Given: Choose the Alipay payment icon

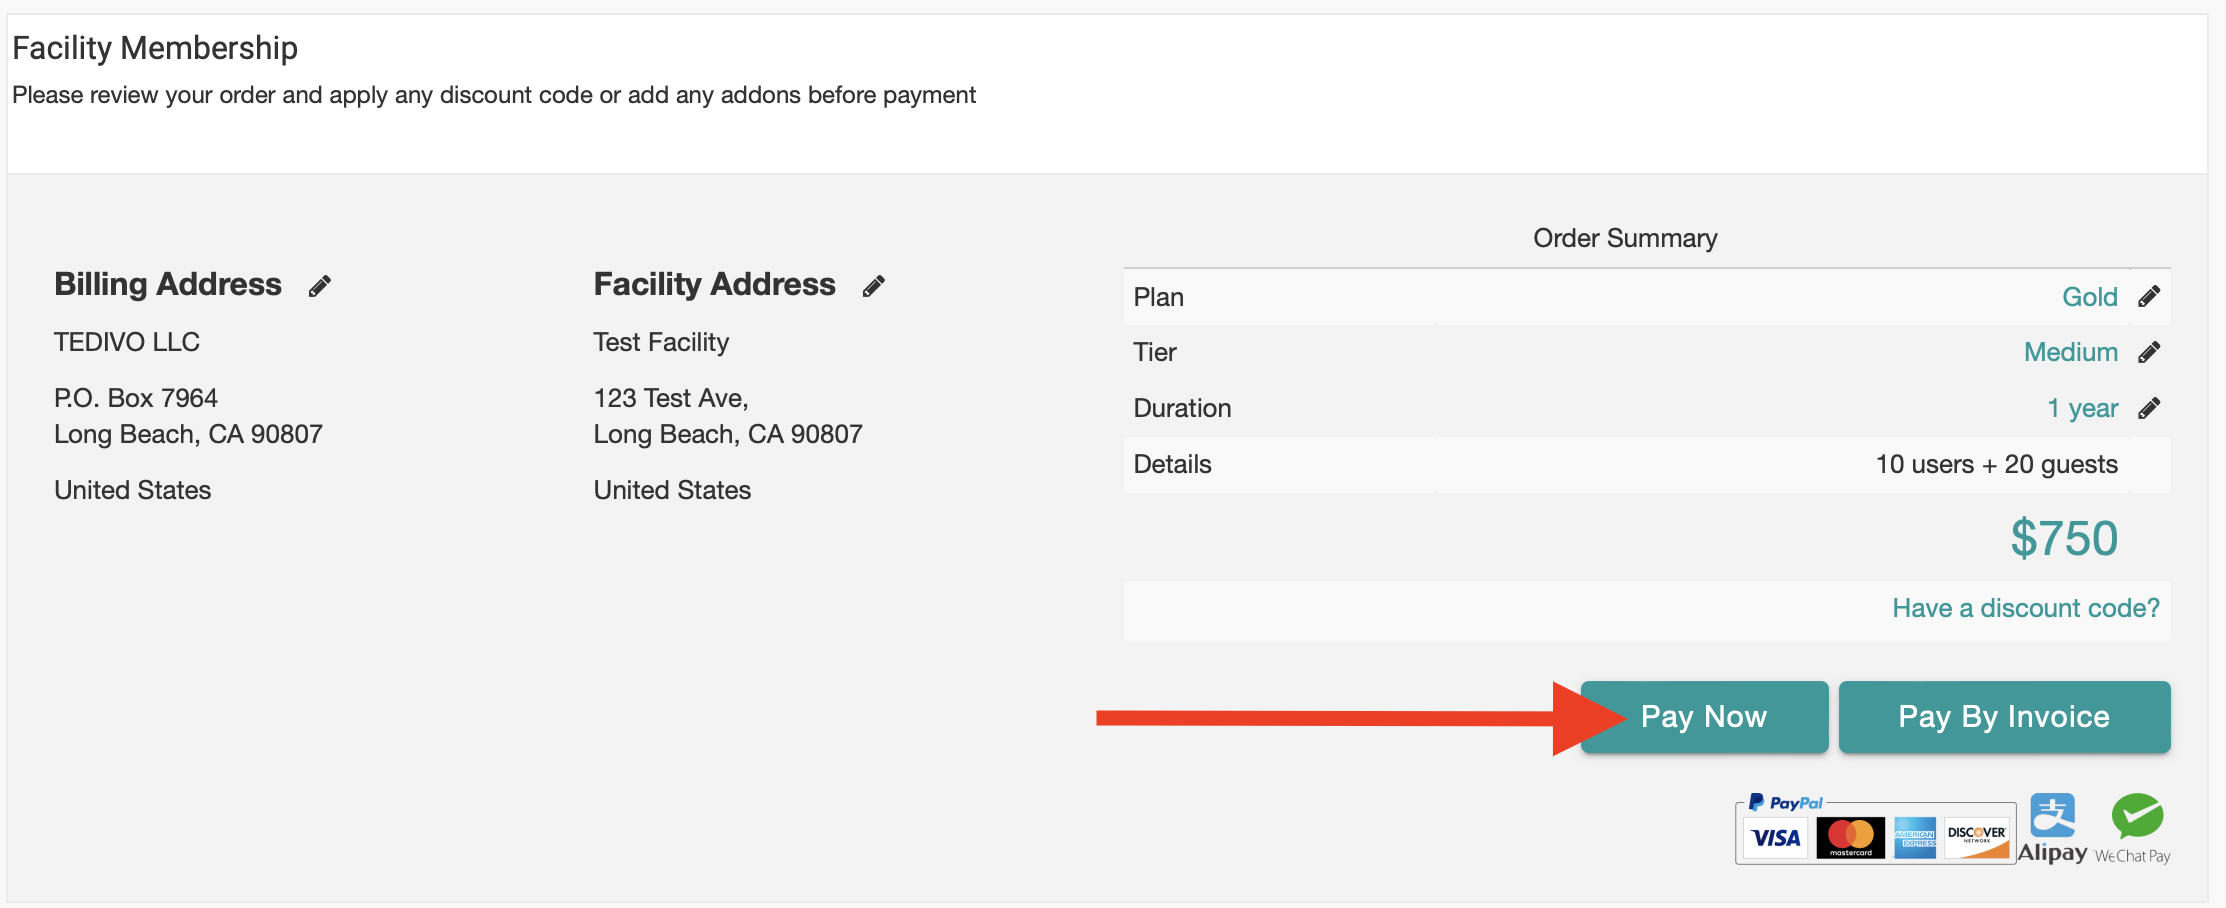Looking at the screenshot, I should coord(2052,828).
